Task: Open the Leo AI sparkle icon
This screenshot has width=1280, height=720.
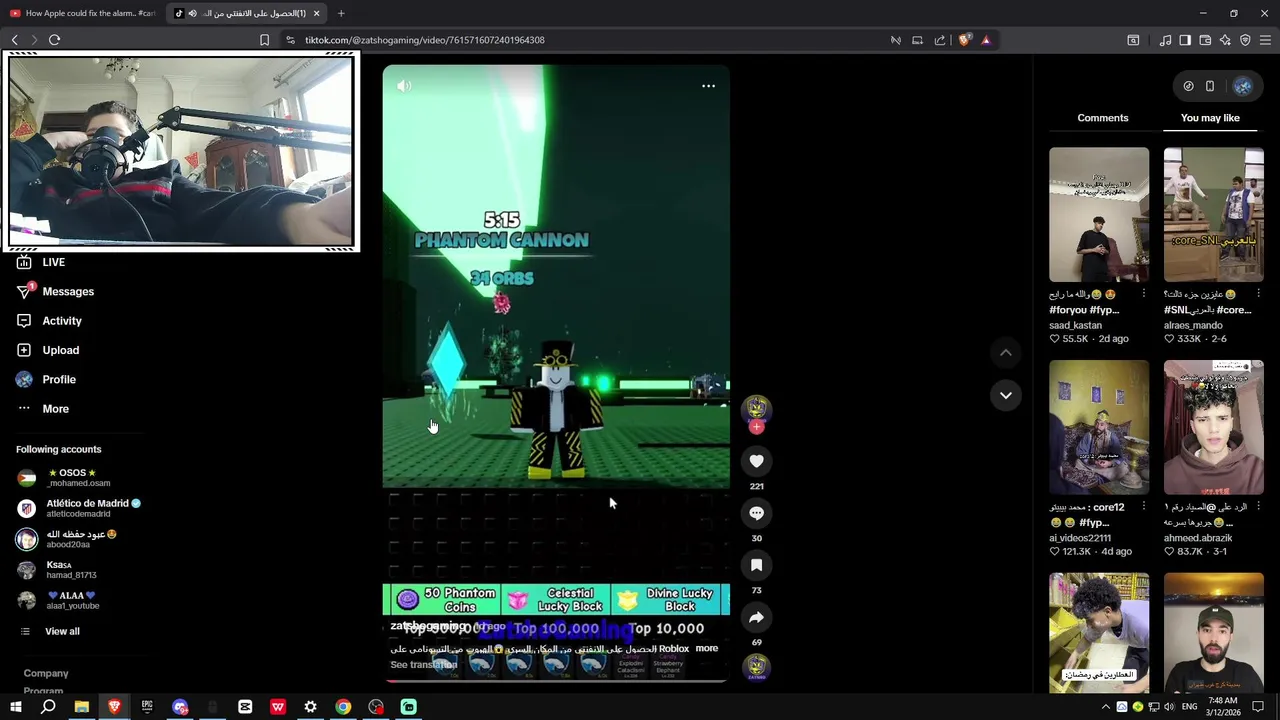Action: pyautogui.click(x=1225, y=40)
